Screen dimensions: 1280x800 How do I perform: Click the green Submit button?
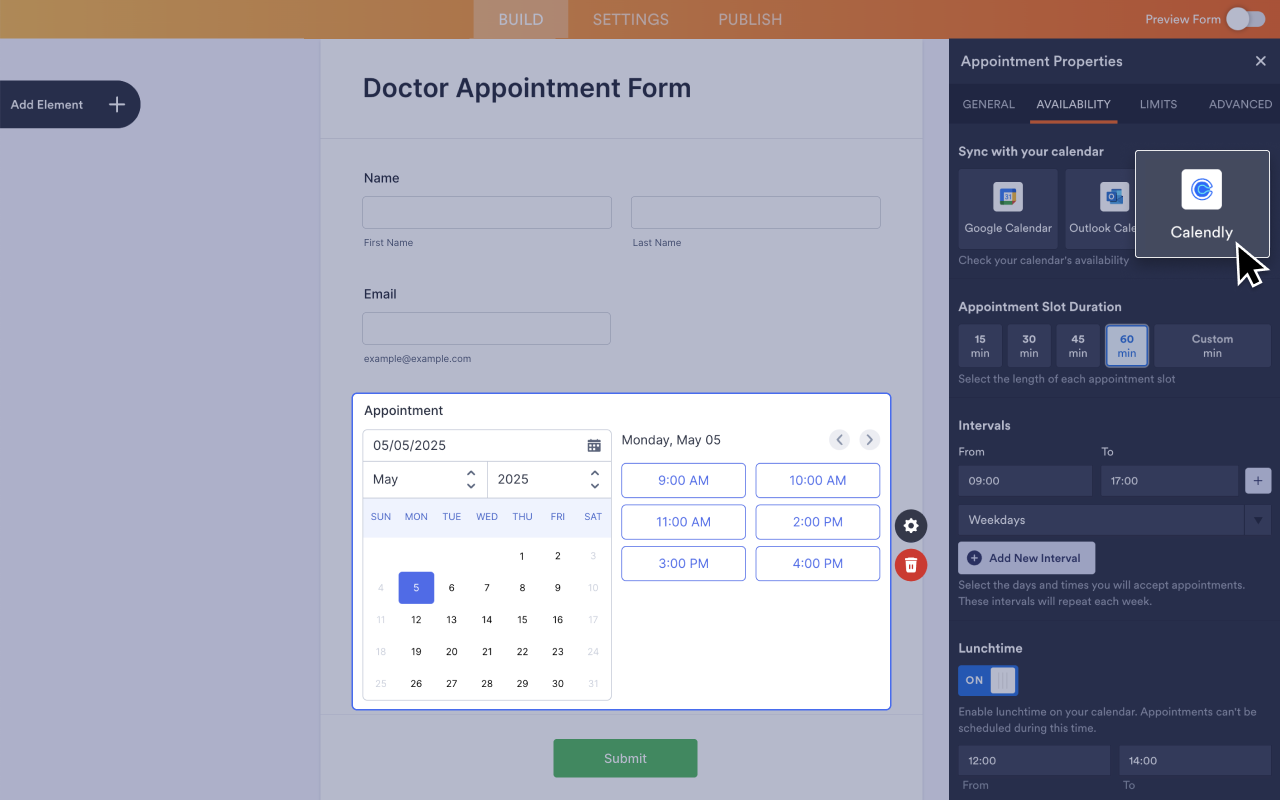625,758
